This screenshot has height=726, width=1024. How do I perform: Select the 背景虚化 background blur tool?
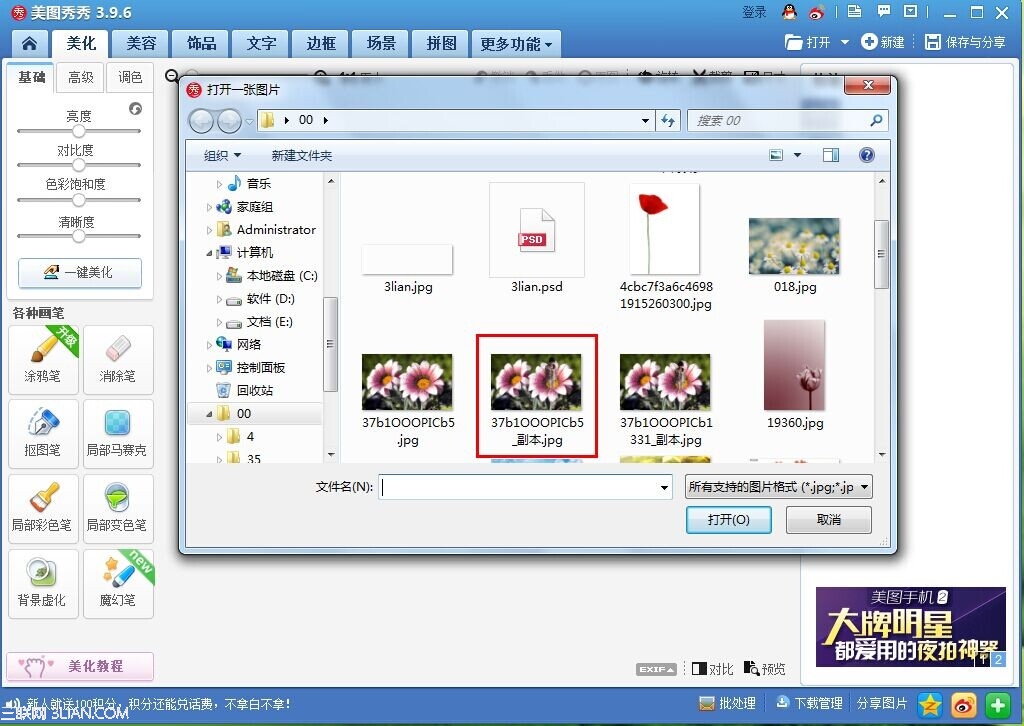coord(43,584)
